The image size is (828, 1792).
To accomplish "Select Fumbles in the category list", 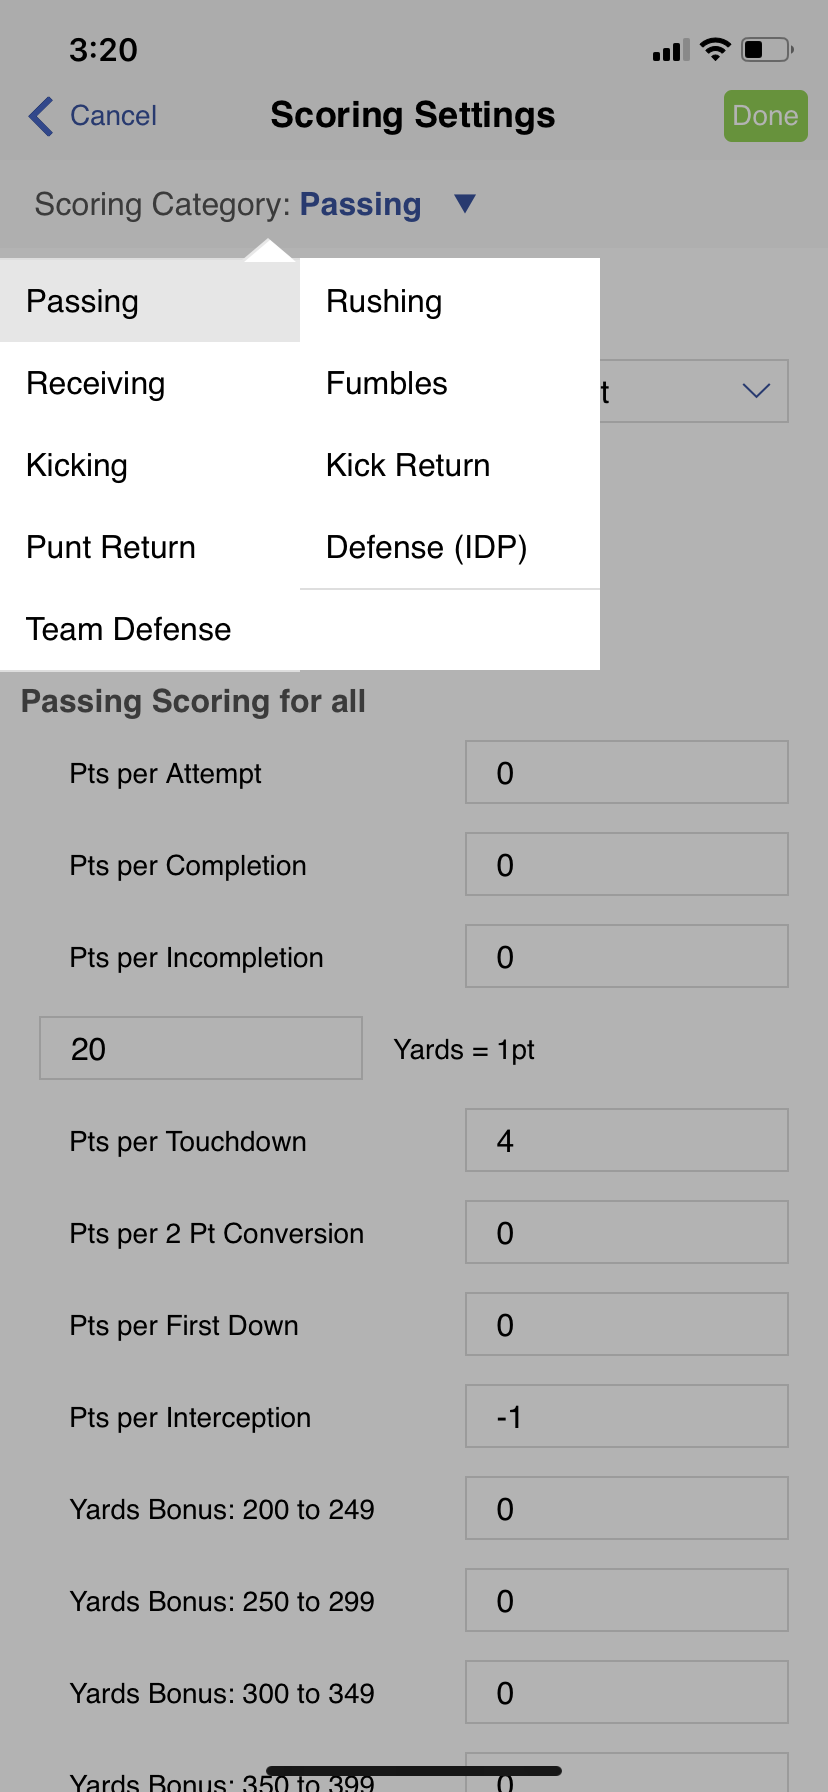I will (387, 383).
